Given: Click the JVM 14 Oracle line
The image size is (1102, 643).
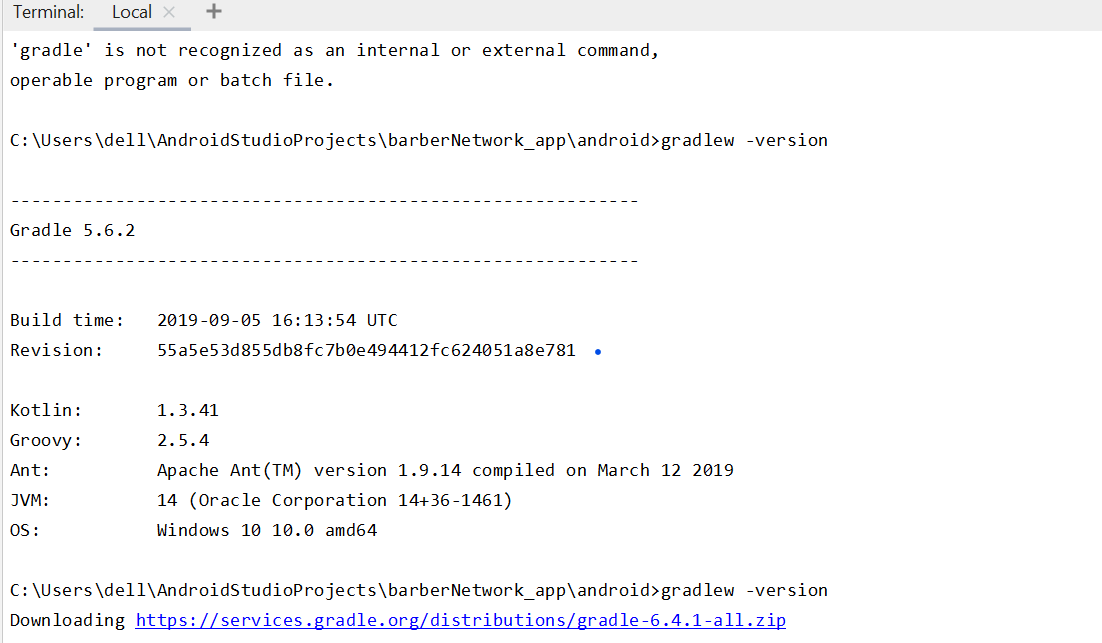Looking at the screenshot, I should 250,500.
